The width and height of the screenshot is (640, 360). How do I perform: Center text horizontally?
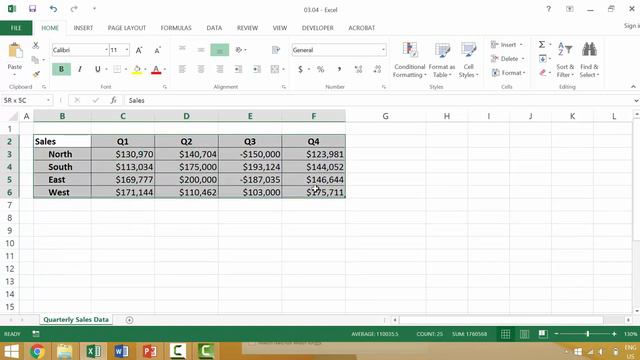click(201, 69)
